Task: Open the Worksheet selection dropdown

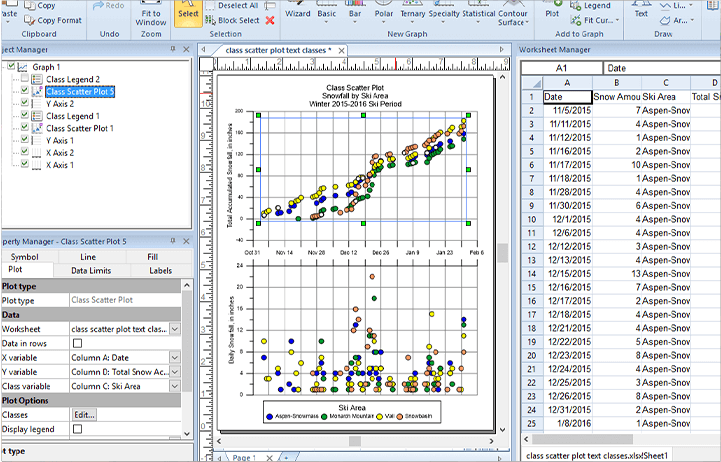Action: click(x=174, y=329)
